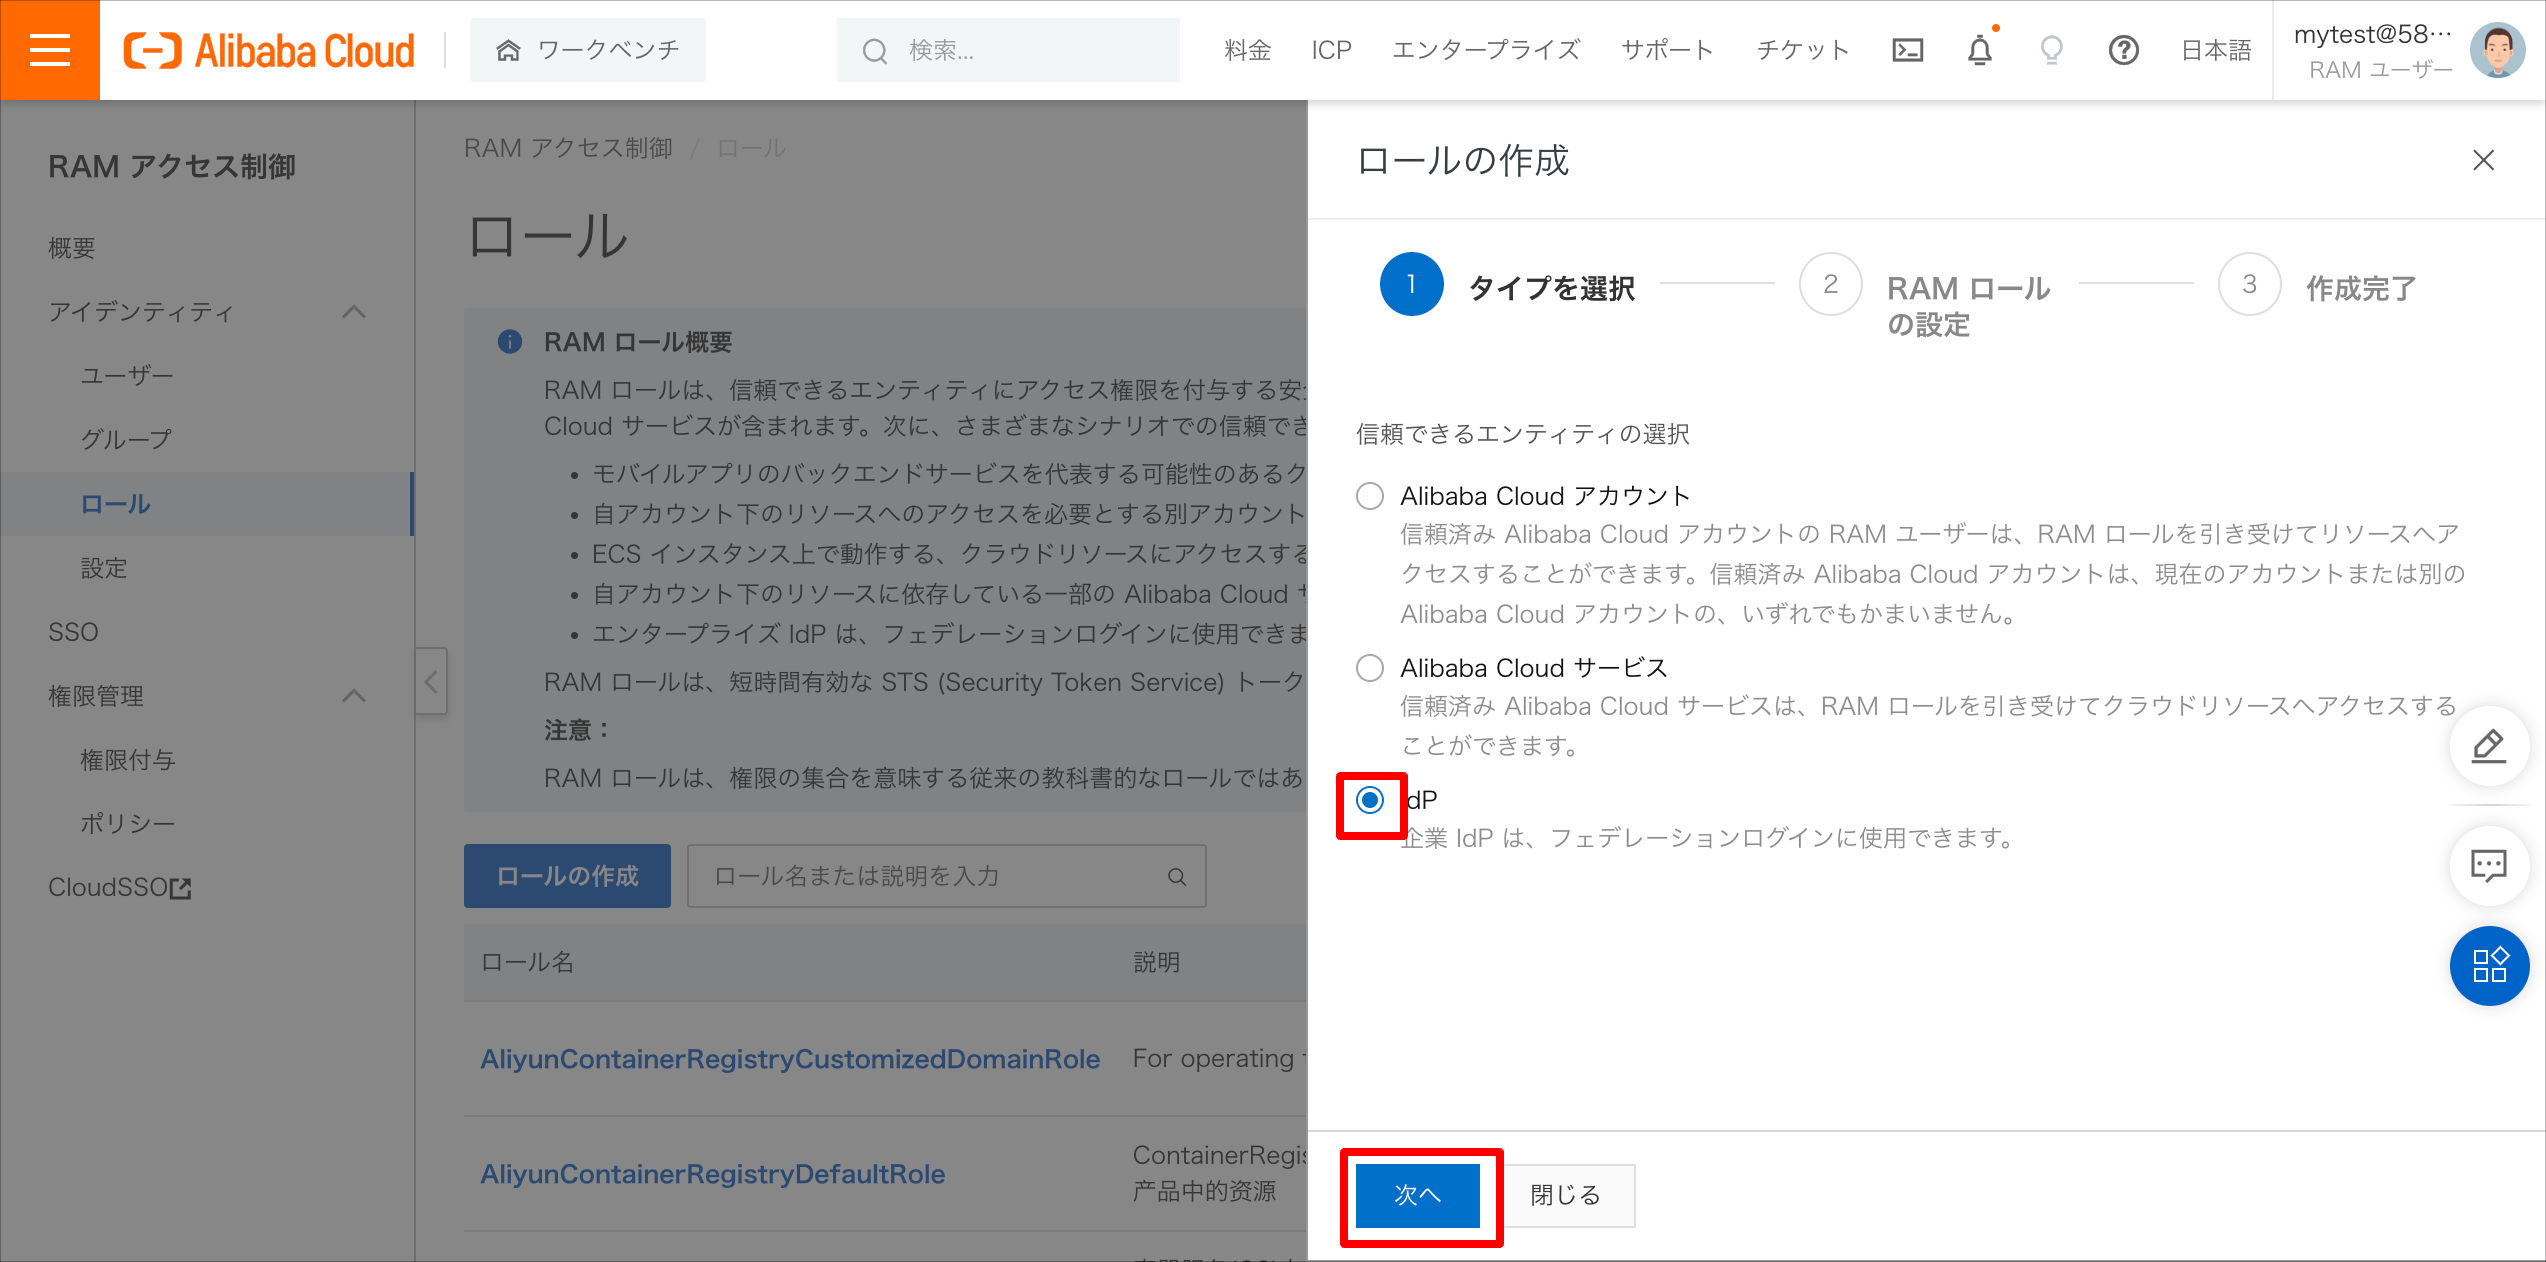Open the hamburger navigation menu
The width and height of the screenshot is (2546, 1262).
[50, 50]
